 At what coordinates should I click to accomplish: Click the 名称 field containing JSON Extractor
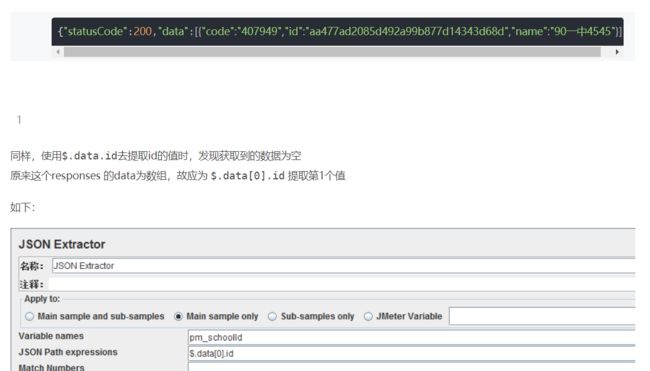[344, 266]
